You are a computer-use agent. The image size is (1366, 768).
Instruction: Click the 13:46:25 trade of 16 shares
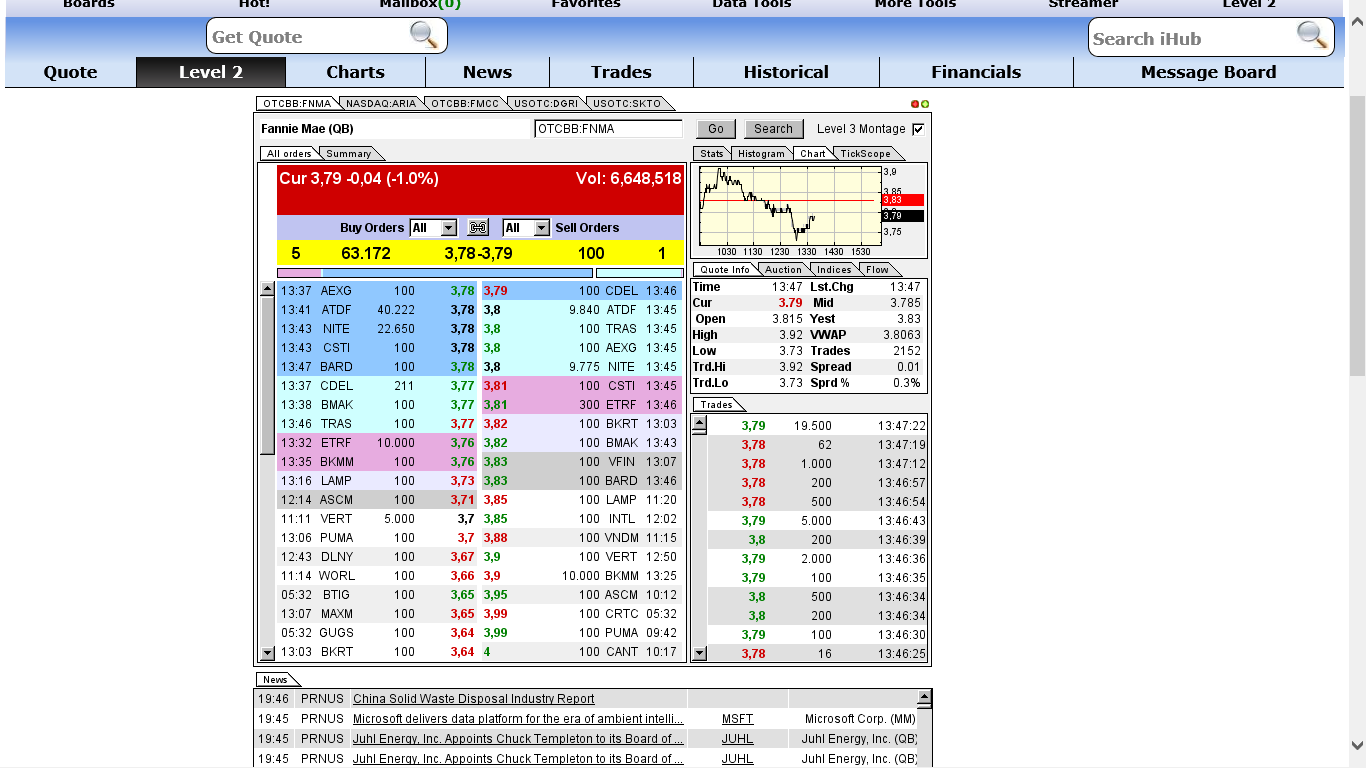(818, 654)
